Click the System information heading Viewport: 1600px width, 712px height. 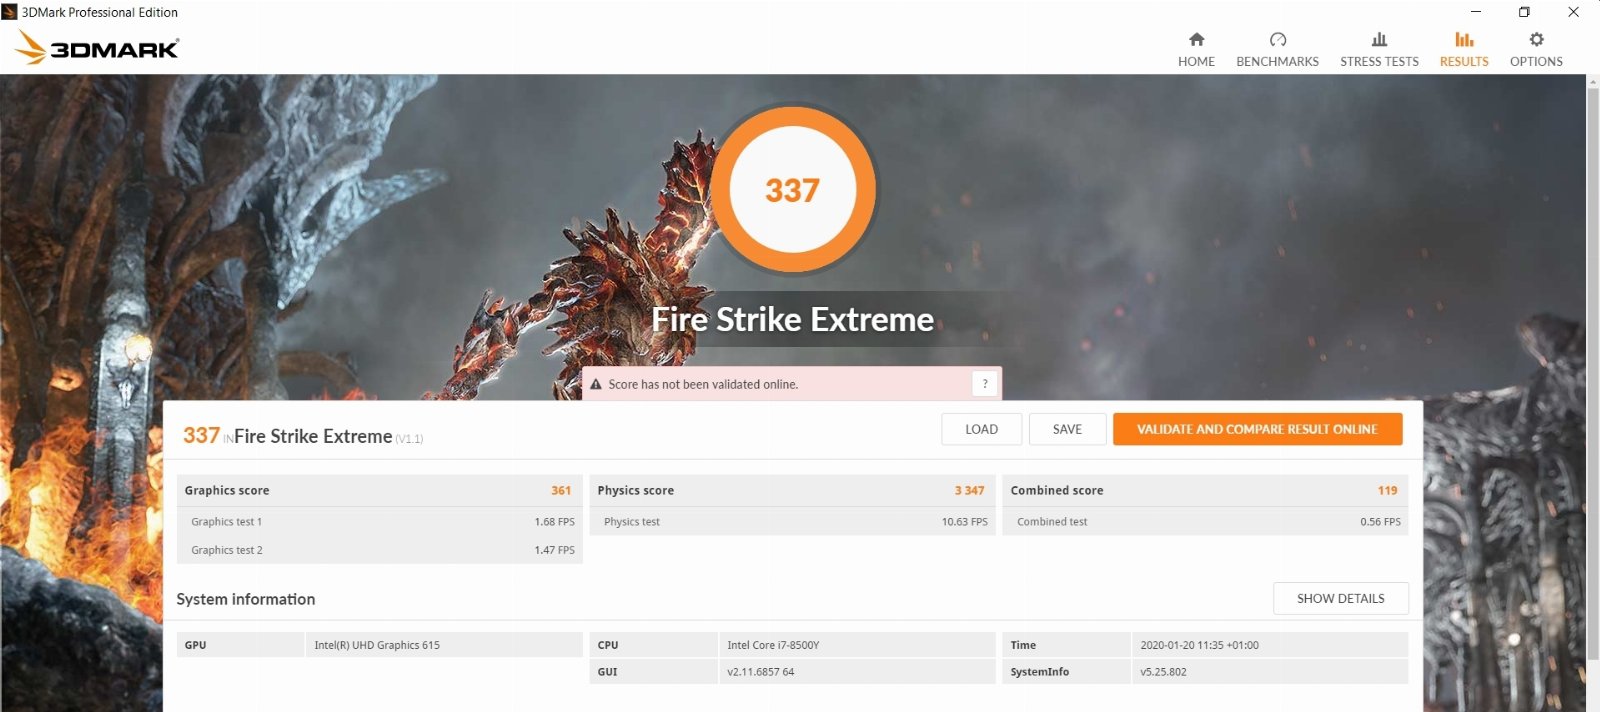click(x=246, y=599)
